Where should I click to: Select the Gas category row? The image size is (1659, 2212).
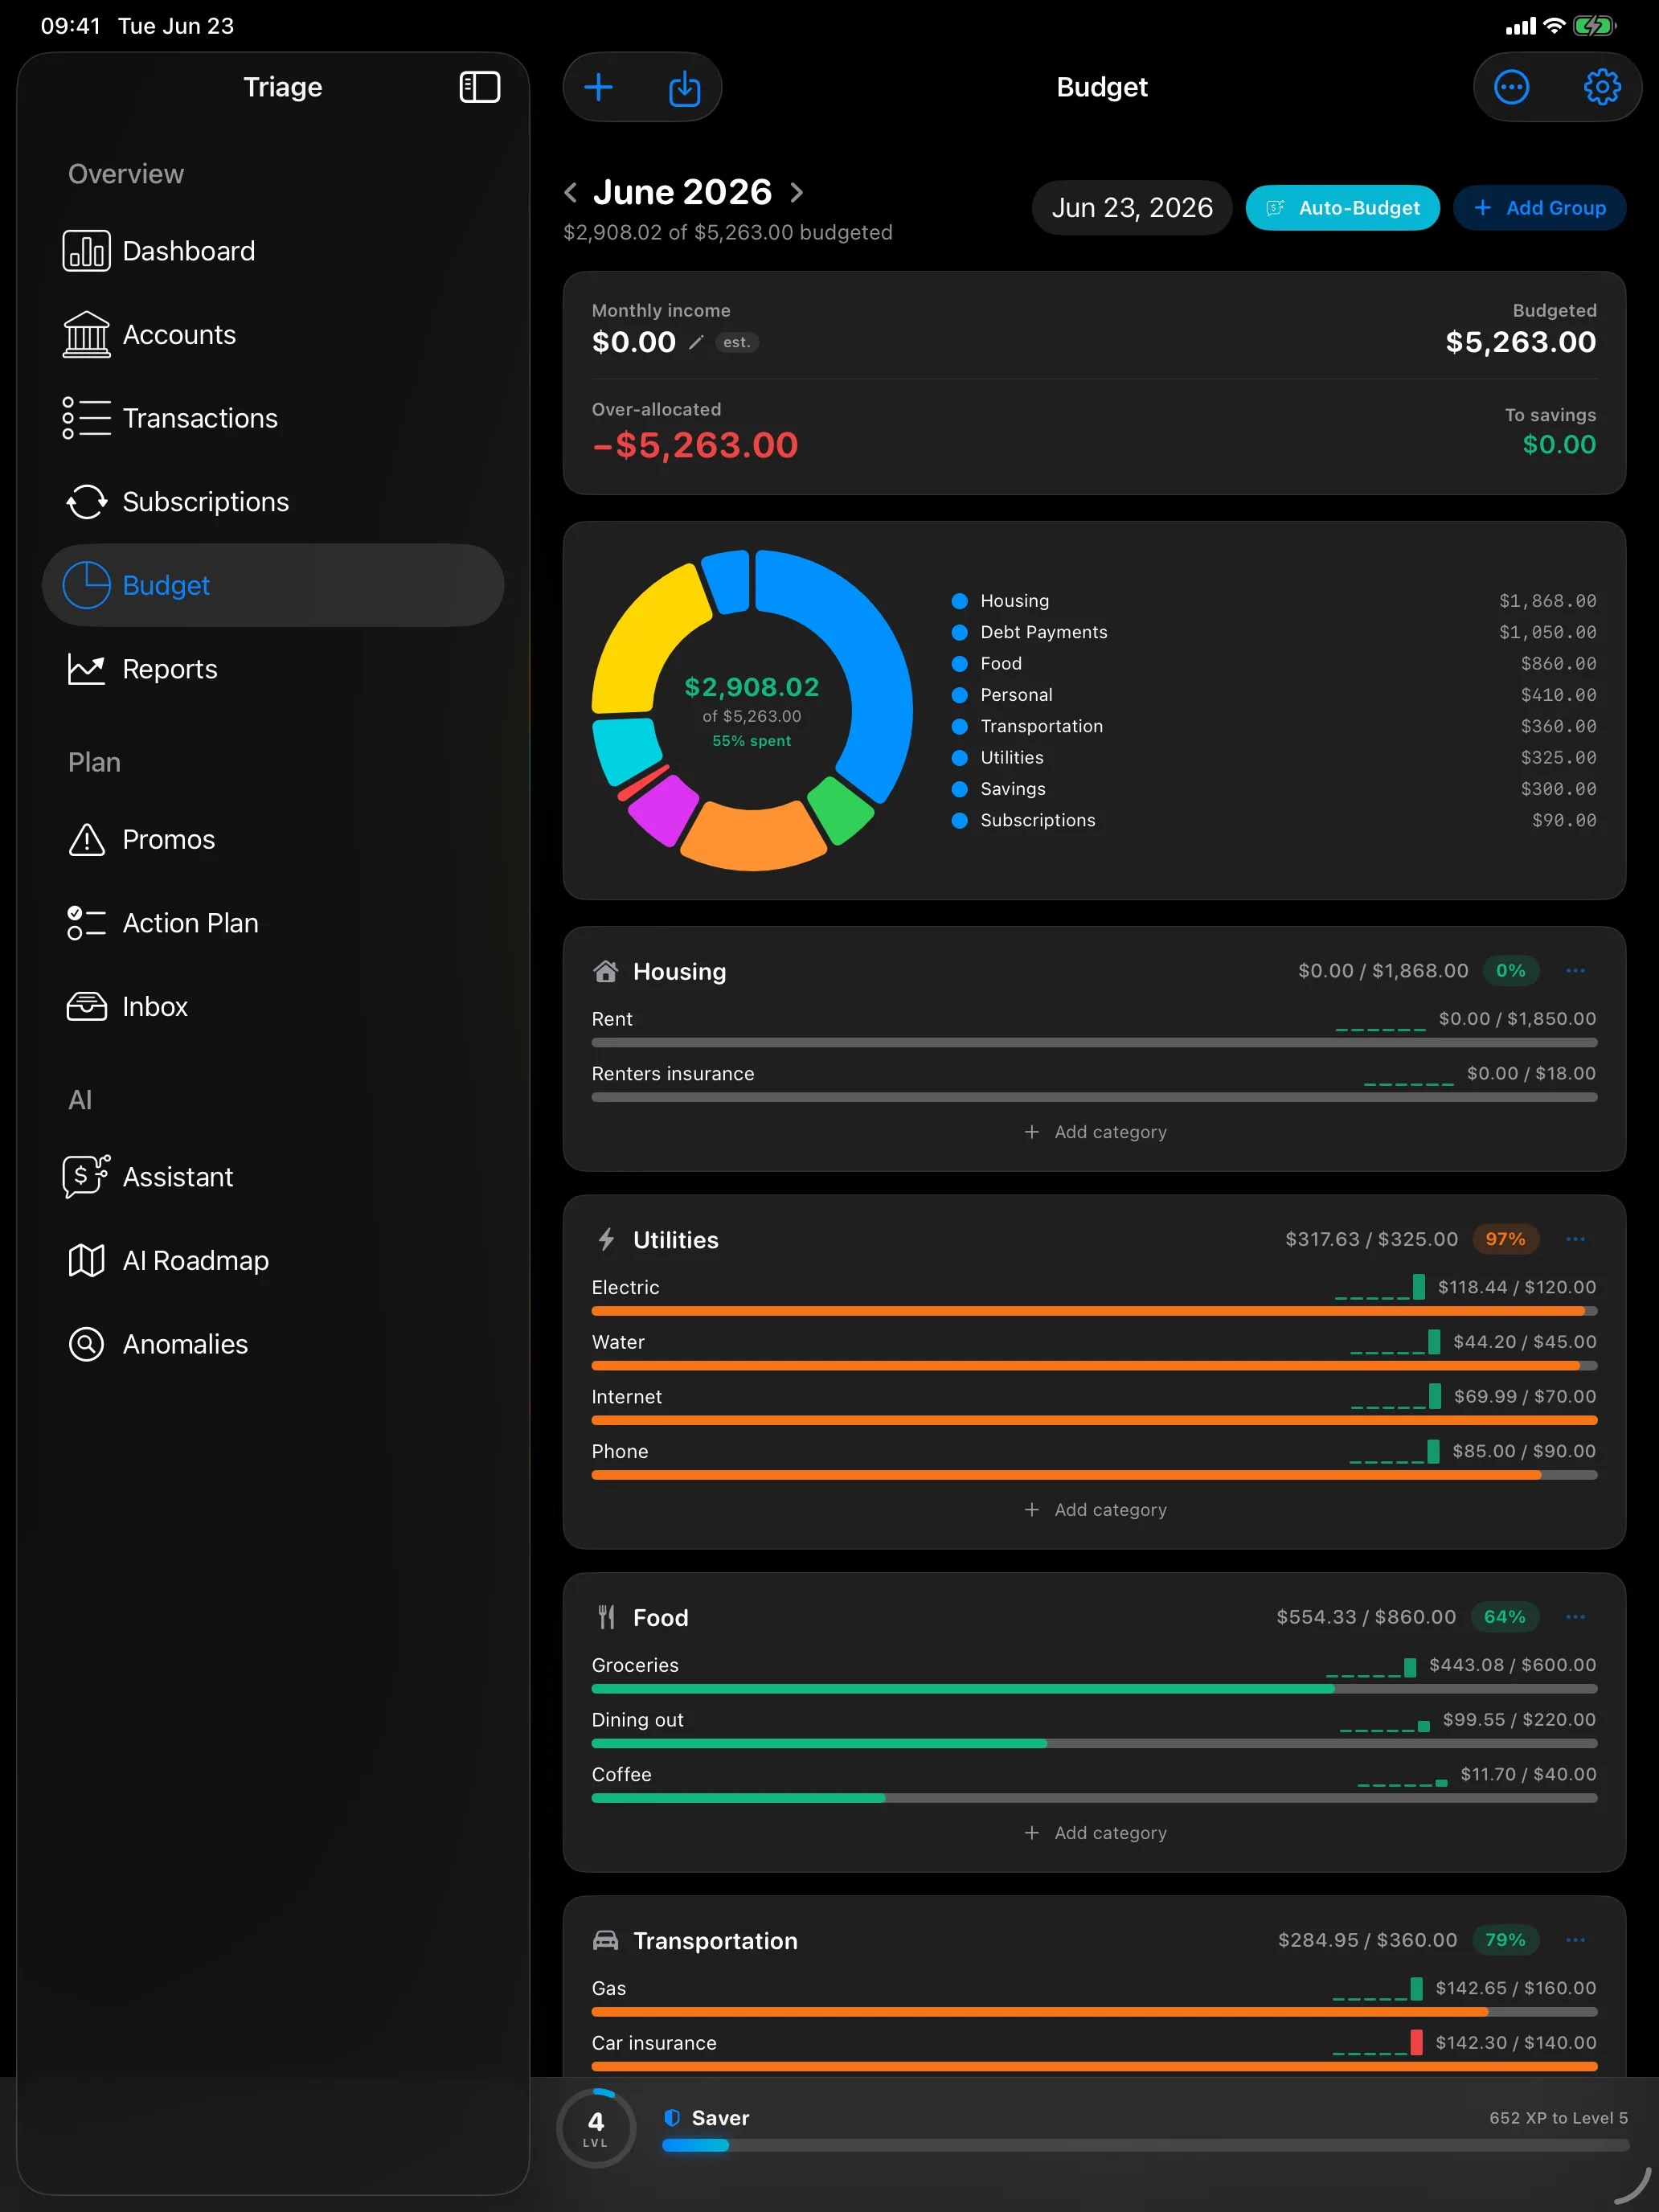pos(1094,1996)
